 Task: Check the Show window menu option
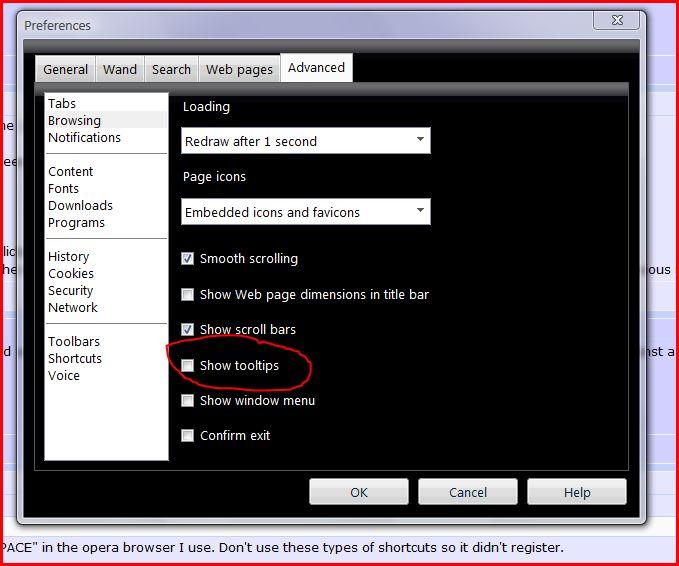pyautogui.click(x=187, y=401)
